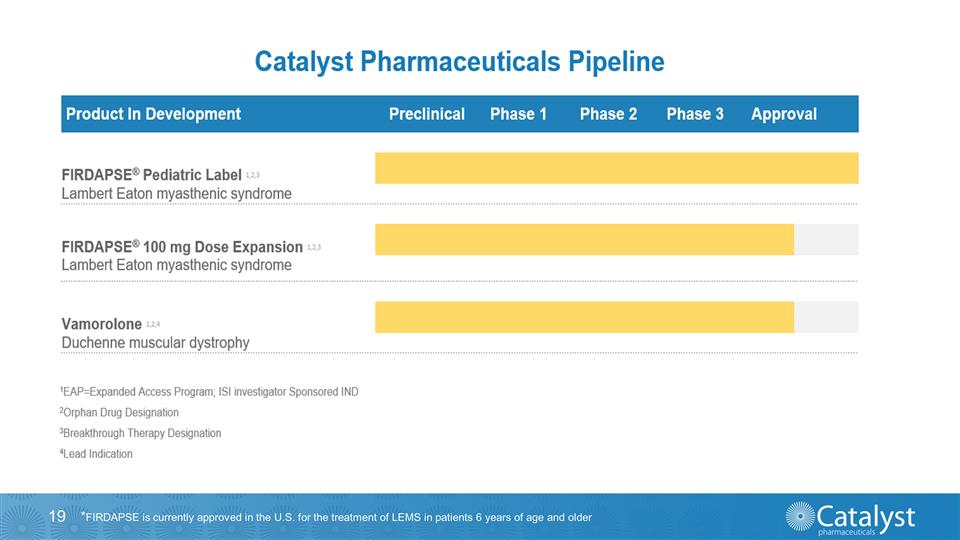This screenshot has height=540, width=960.
Task: Click the FIRDAPSE Pediatric Label product name
Action: 150,176
